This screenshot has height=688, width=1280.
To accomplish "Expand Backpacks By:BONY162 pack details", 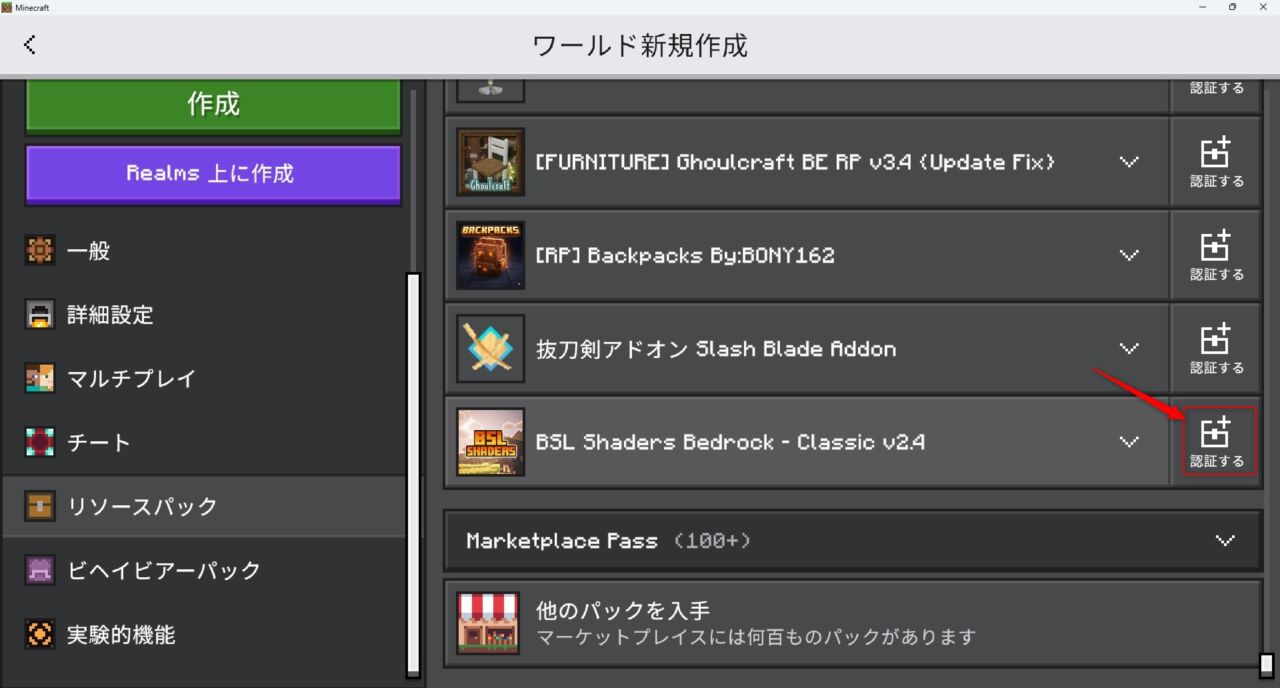I will (1129, 255).
